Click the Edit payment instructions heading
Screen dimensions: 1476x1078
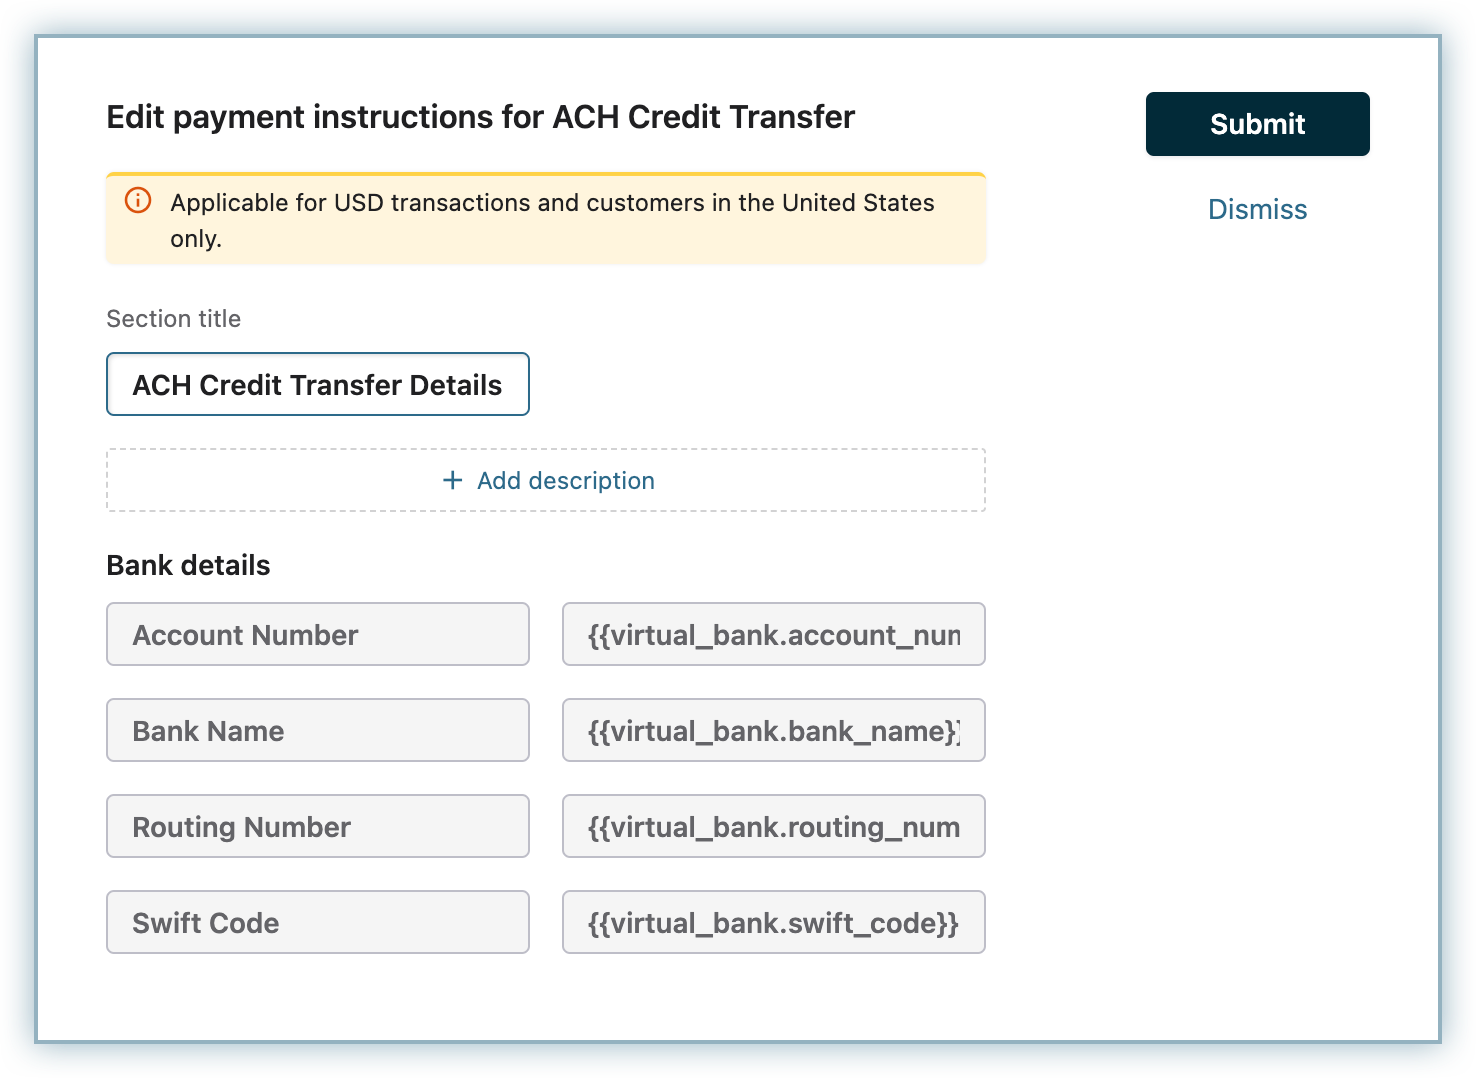click(x=480, y=117)
